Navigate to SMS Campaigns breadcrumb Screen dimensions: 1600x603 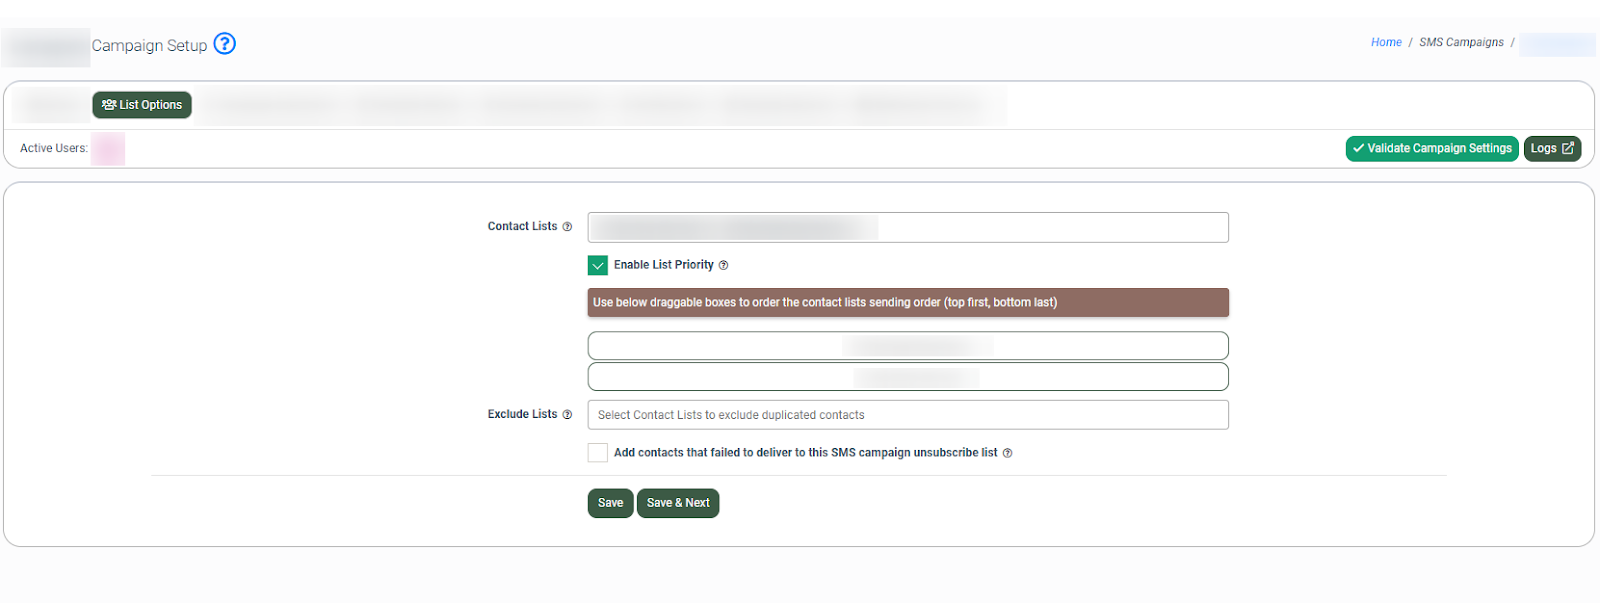[x=1461, y=42]
